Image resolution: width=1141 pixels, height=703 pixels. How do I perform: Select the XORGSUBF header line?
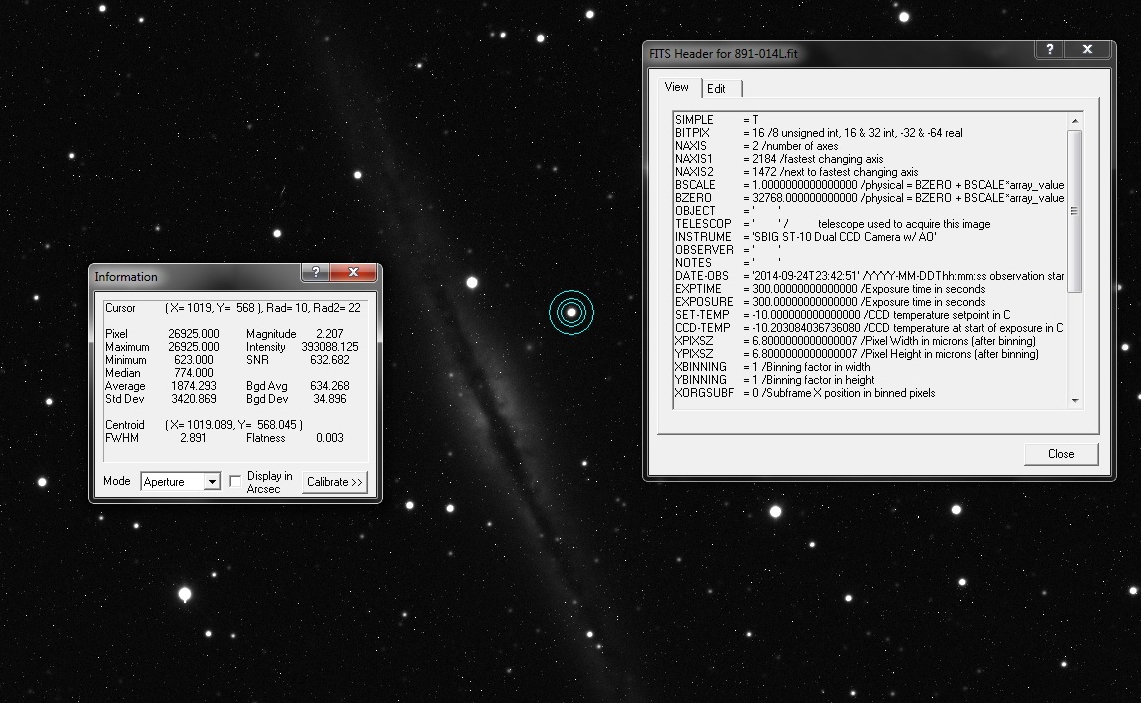806,393
